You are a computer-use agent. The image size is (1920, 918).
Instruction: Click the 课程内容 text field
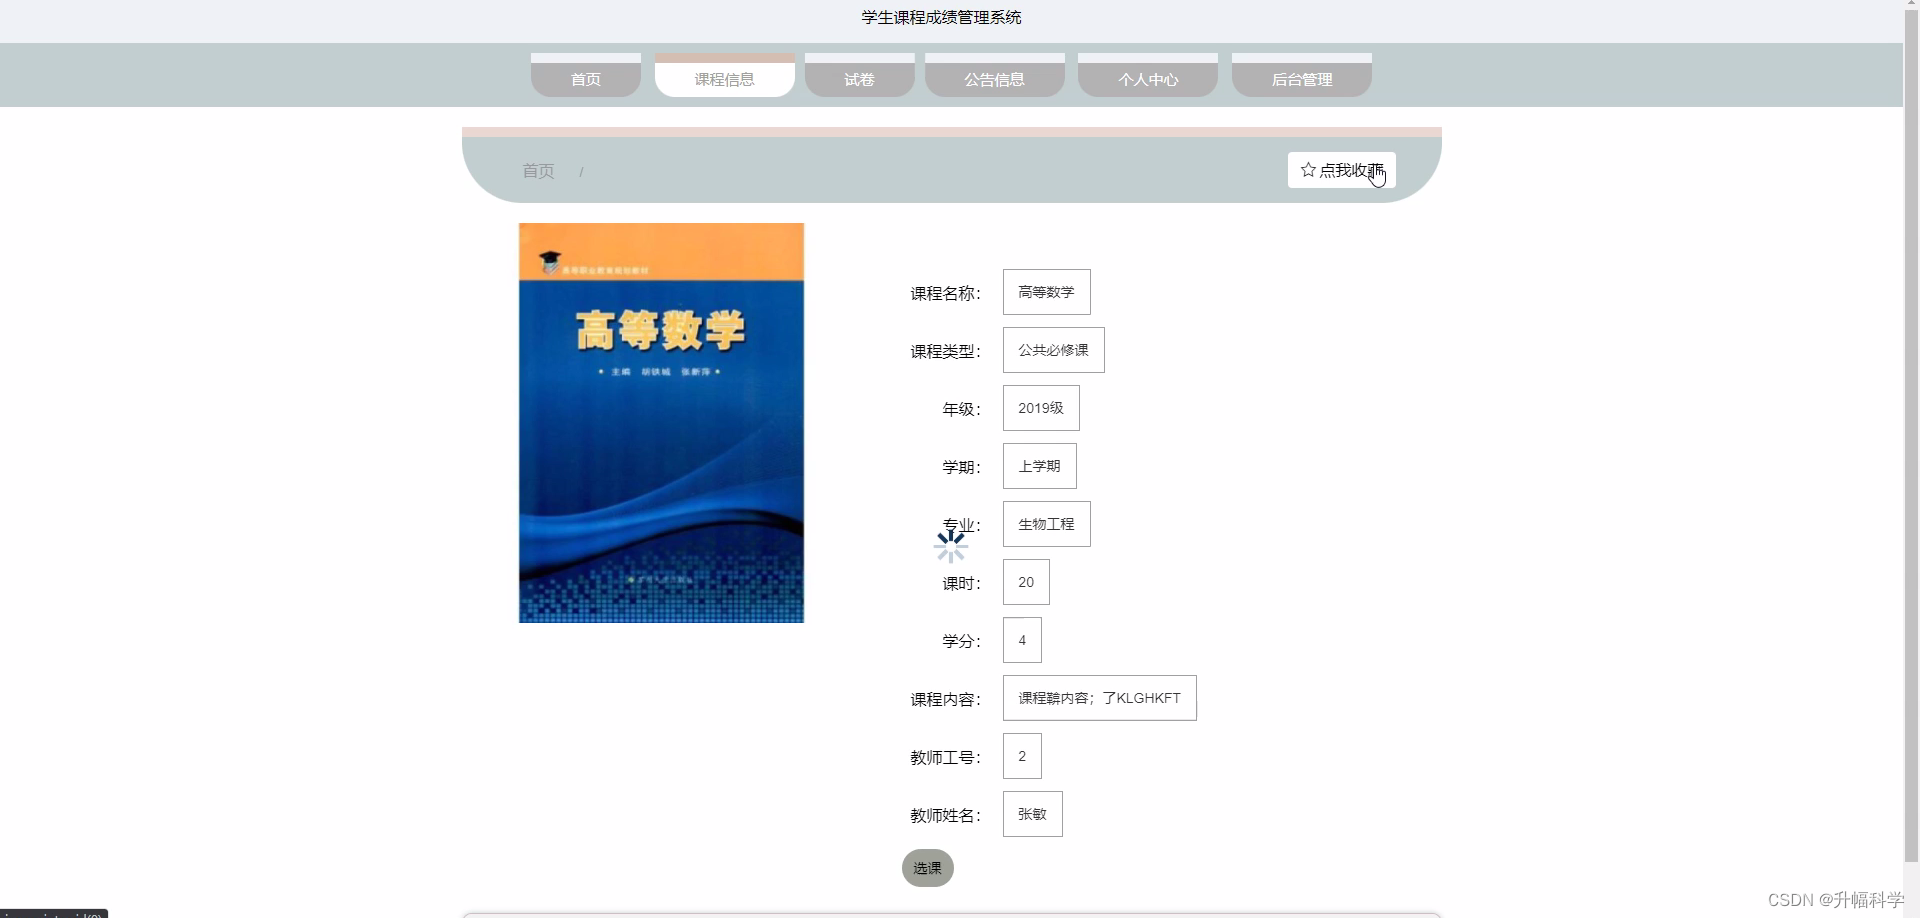1099,697
